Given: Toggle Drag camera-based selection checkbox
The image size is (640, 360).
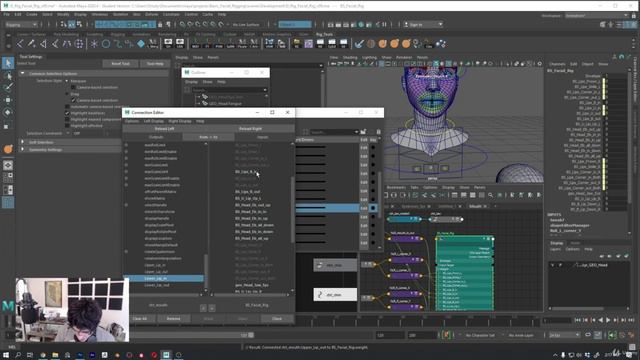Looking at the screenshot, I should click(73, 100).
